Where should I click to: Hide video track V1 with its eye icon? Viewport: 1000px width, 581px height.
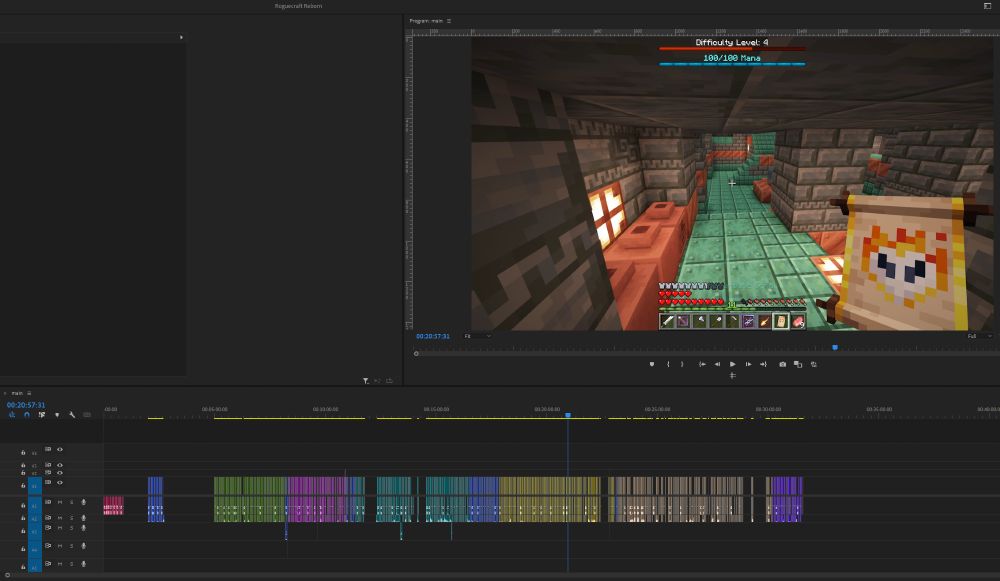pos(60,483)
